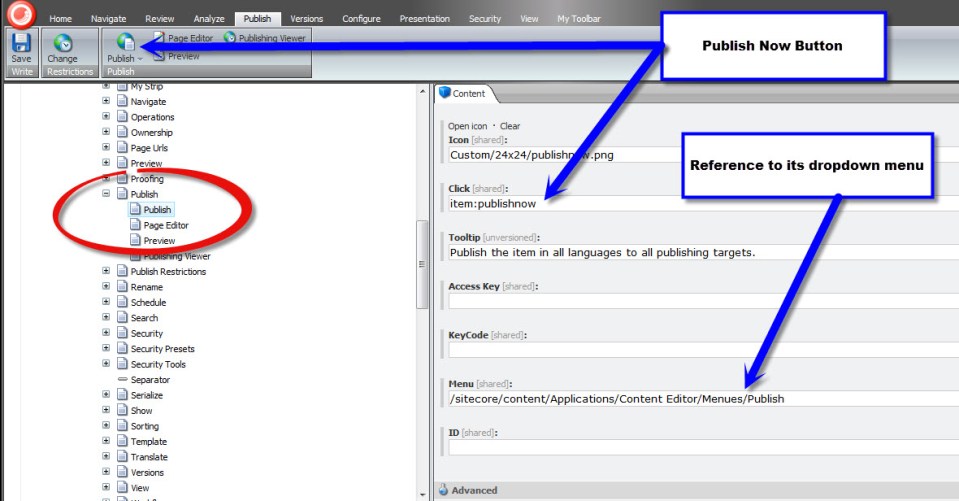959x501 pixels.
Task: Click the Save floppy disk icon
Action: [x=21, y=42]
